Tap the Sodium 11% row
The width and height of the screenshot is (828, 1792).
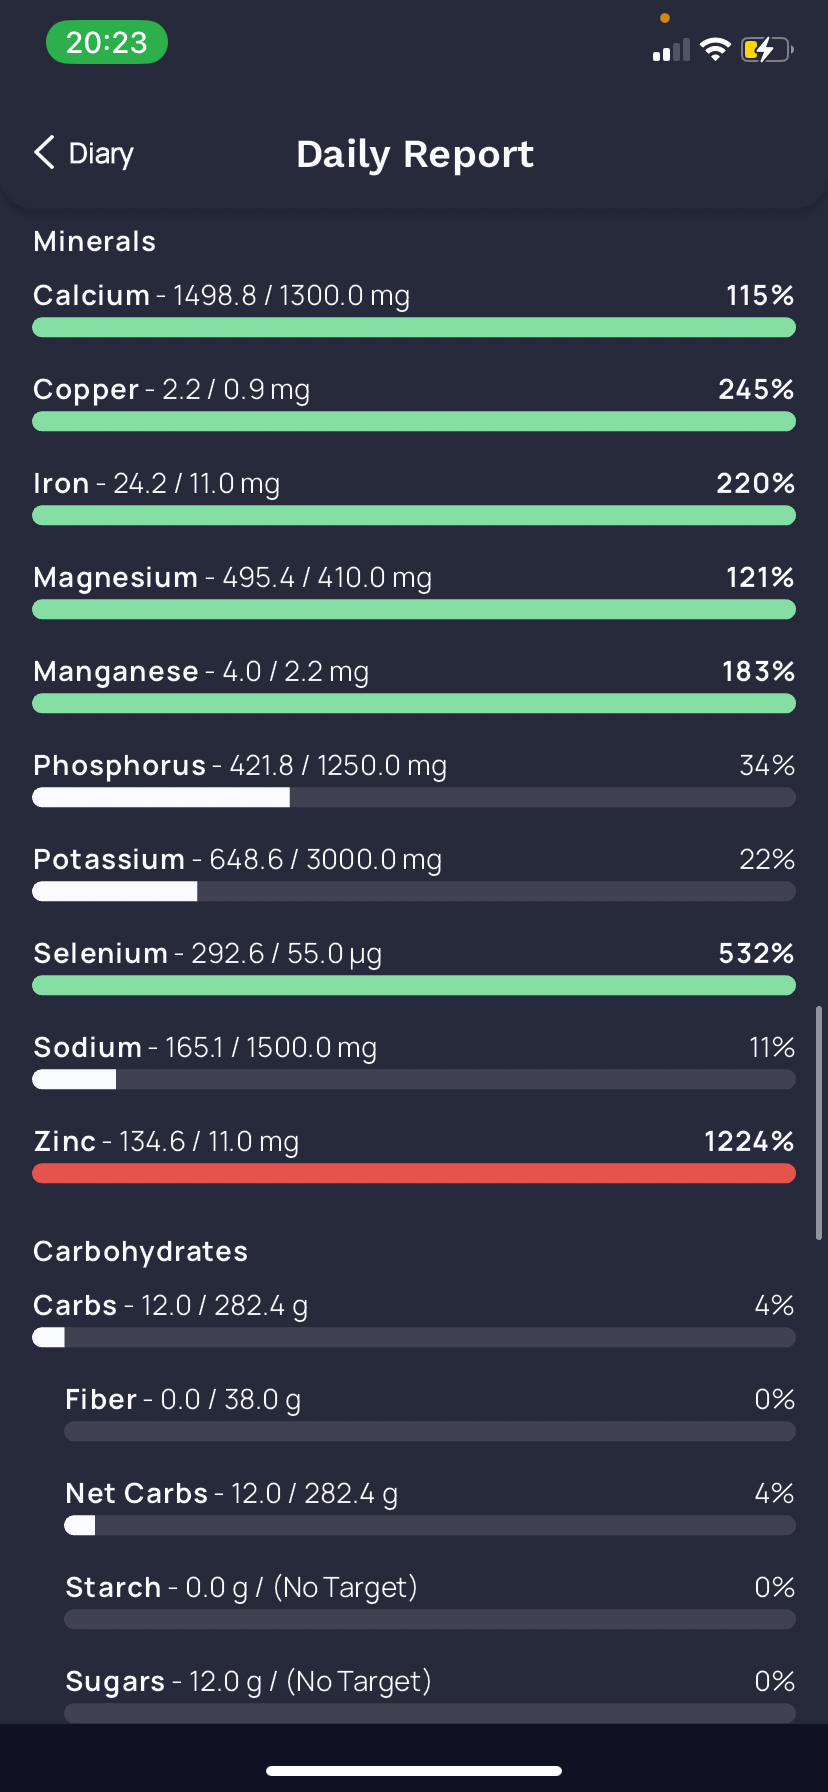click(x=414, y=1061)
